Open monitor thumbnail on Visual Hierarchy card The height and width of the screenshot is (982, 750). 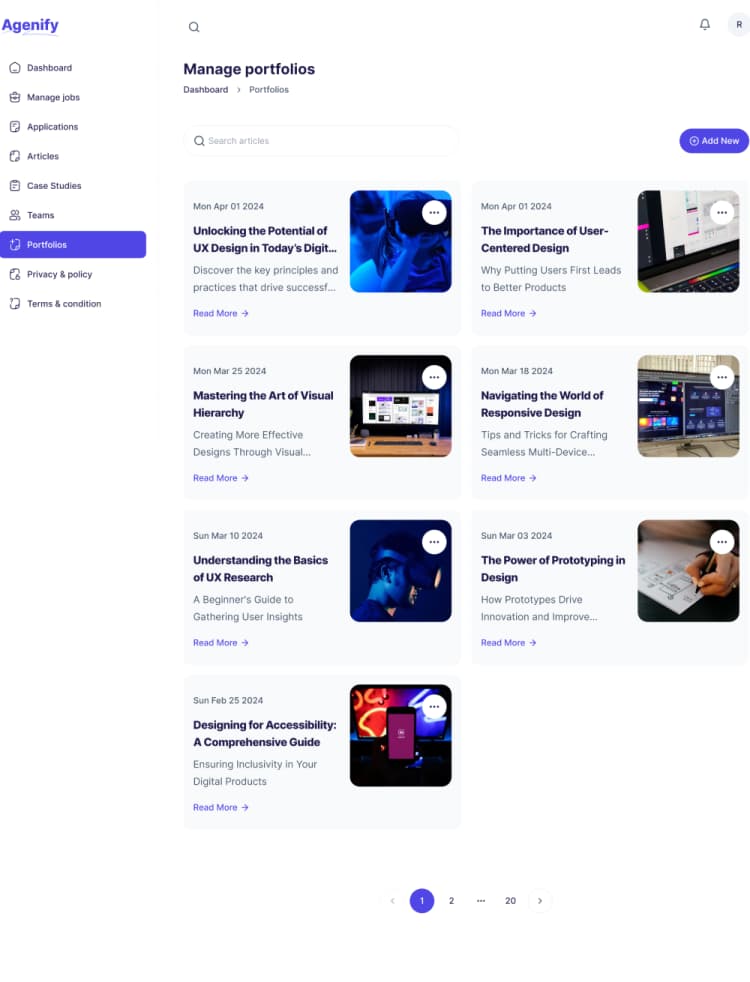(x=400, y=406)
